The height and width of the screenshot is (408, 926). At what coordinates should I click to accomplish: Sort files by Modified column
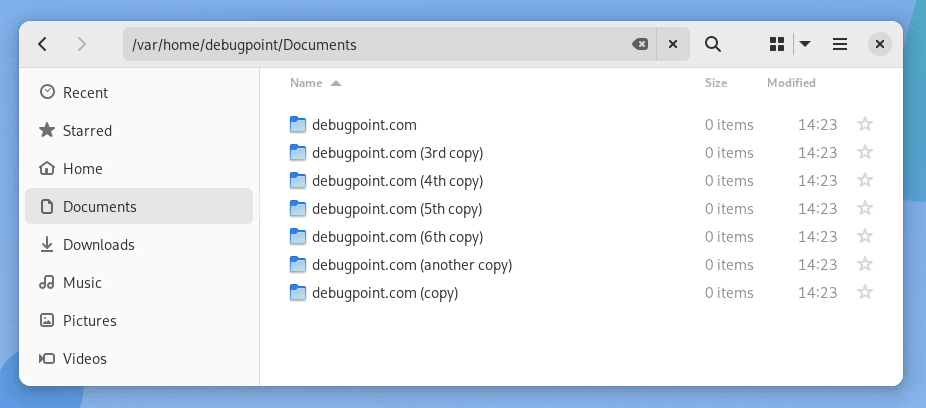click(x=791, y=83)
